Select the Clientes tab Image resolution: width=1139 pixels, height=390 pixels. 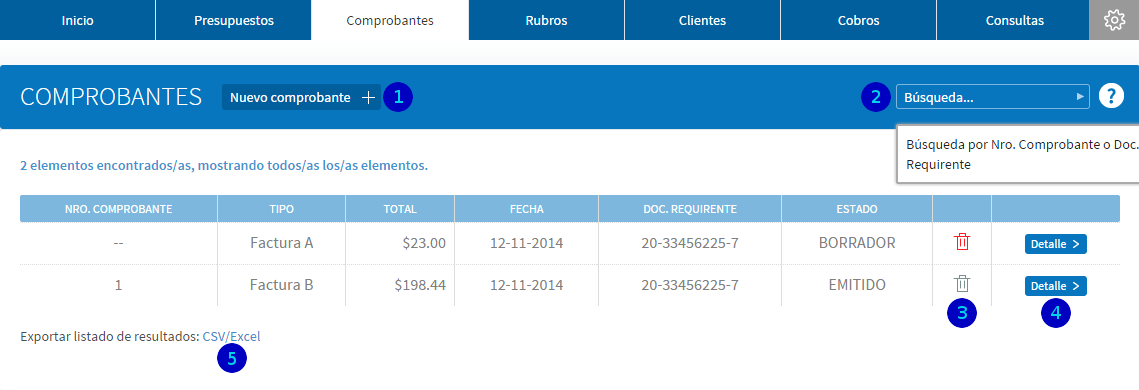pyautogui.click(x=702, y=20)
